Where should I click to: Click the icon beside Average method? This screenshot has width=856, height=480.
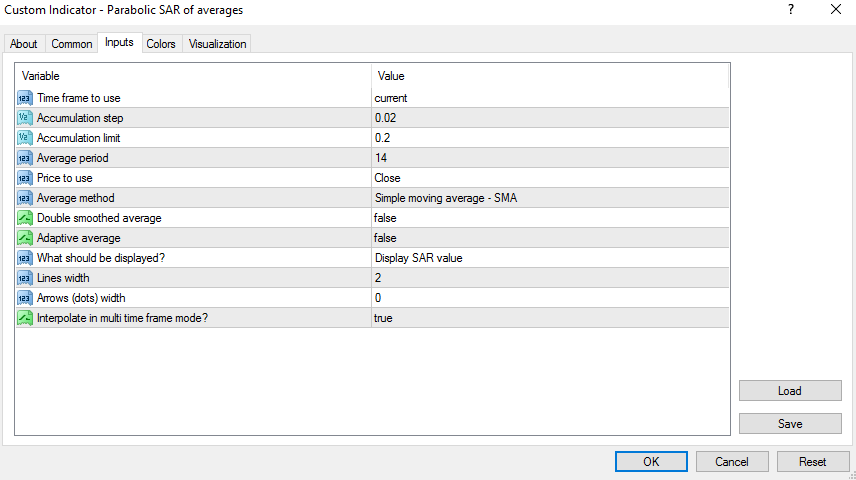click(x=25, y=198)
